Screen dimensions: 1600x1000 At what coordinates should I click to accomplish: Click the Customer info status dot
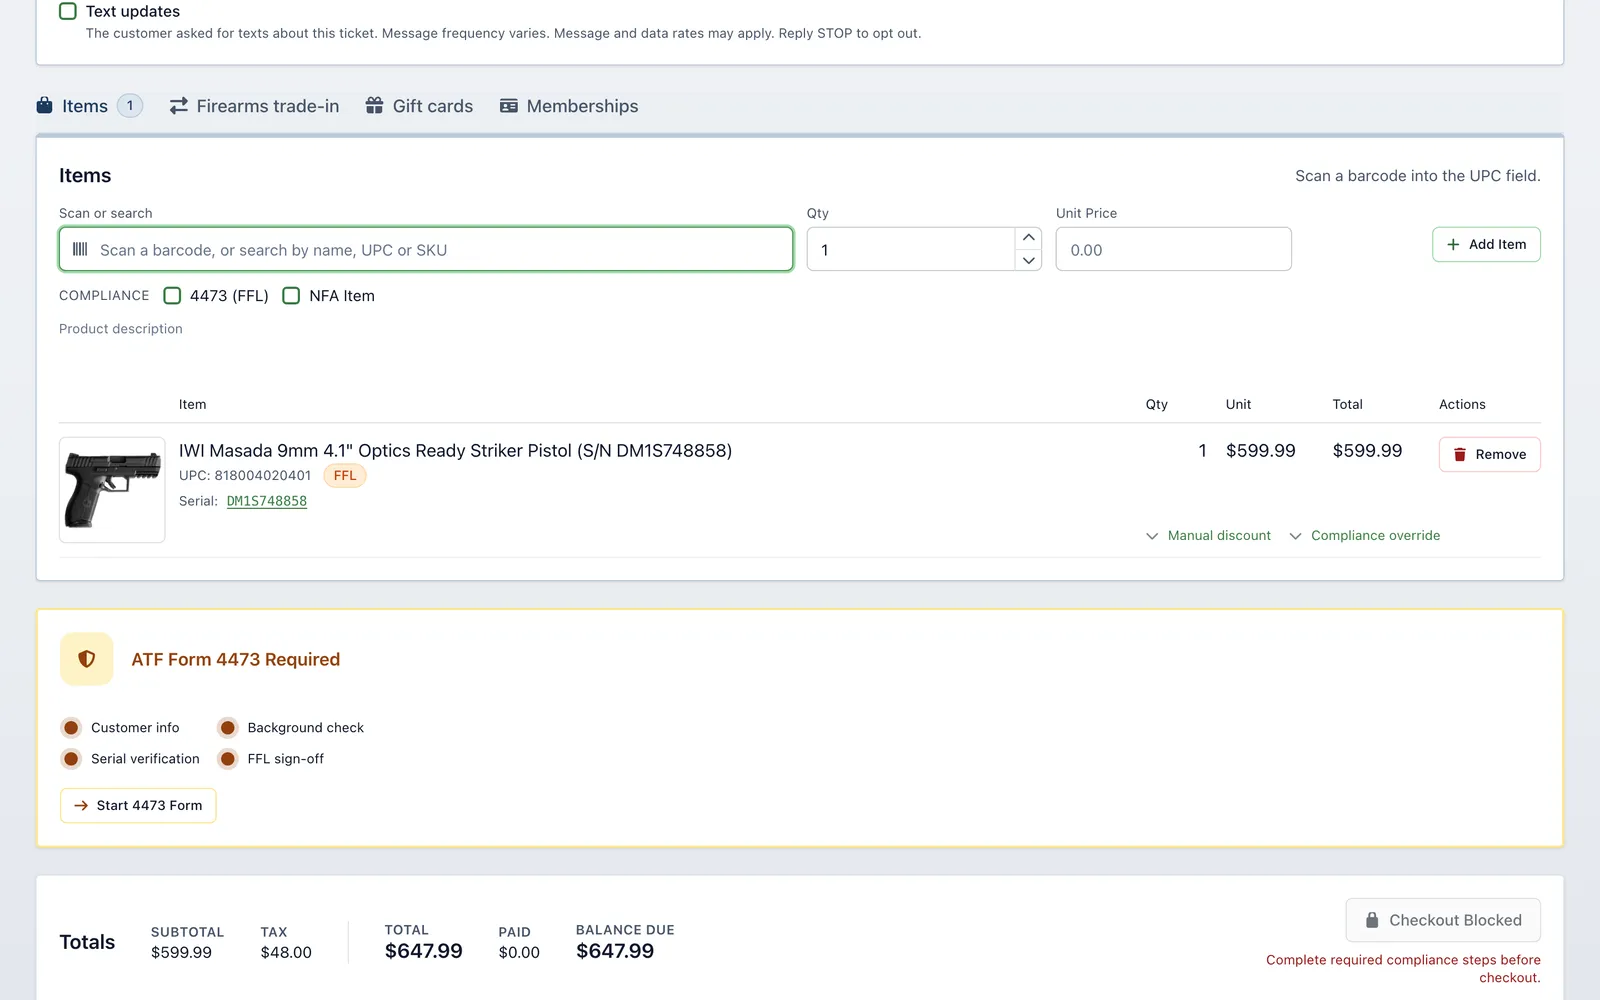[71, 728]
